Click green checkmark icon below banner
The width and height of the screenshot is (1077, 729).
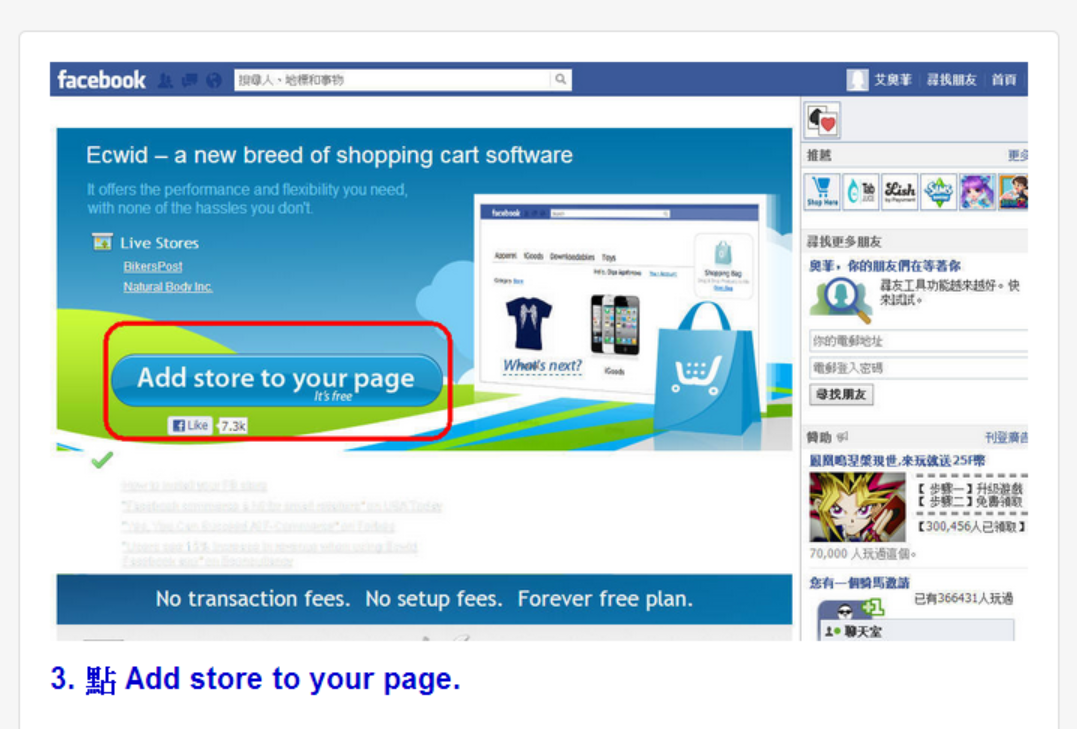[x=102, y=460]
